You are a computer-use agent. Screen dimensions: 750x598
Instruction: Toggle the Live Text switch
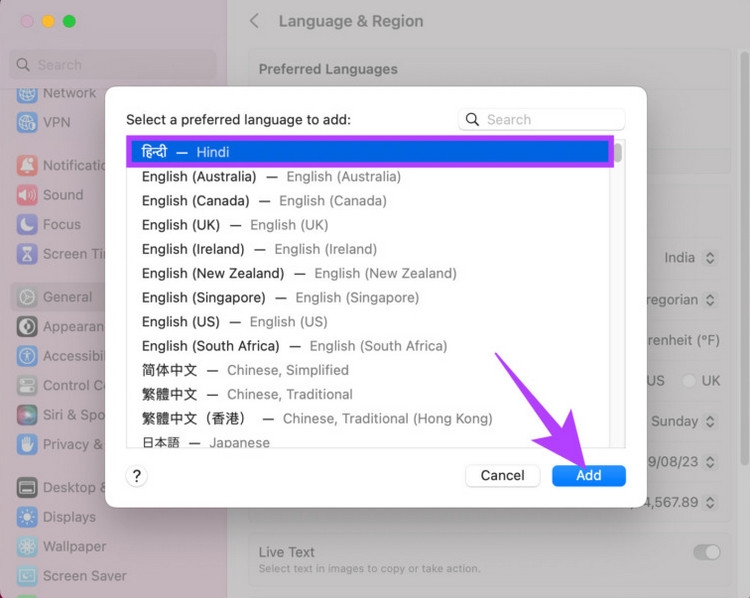click(x=707, y=552)
